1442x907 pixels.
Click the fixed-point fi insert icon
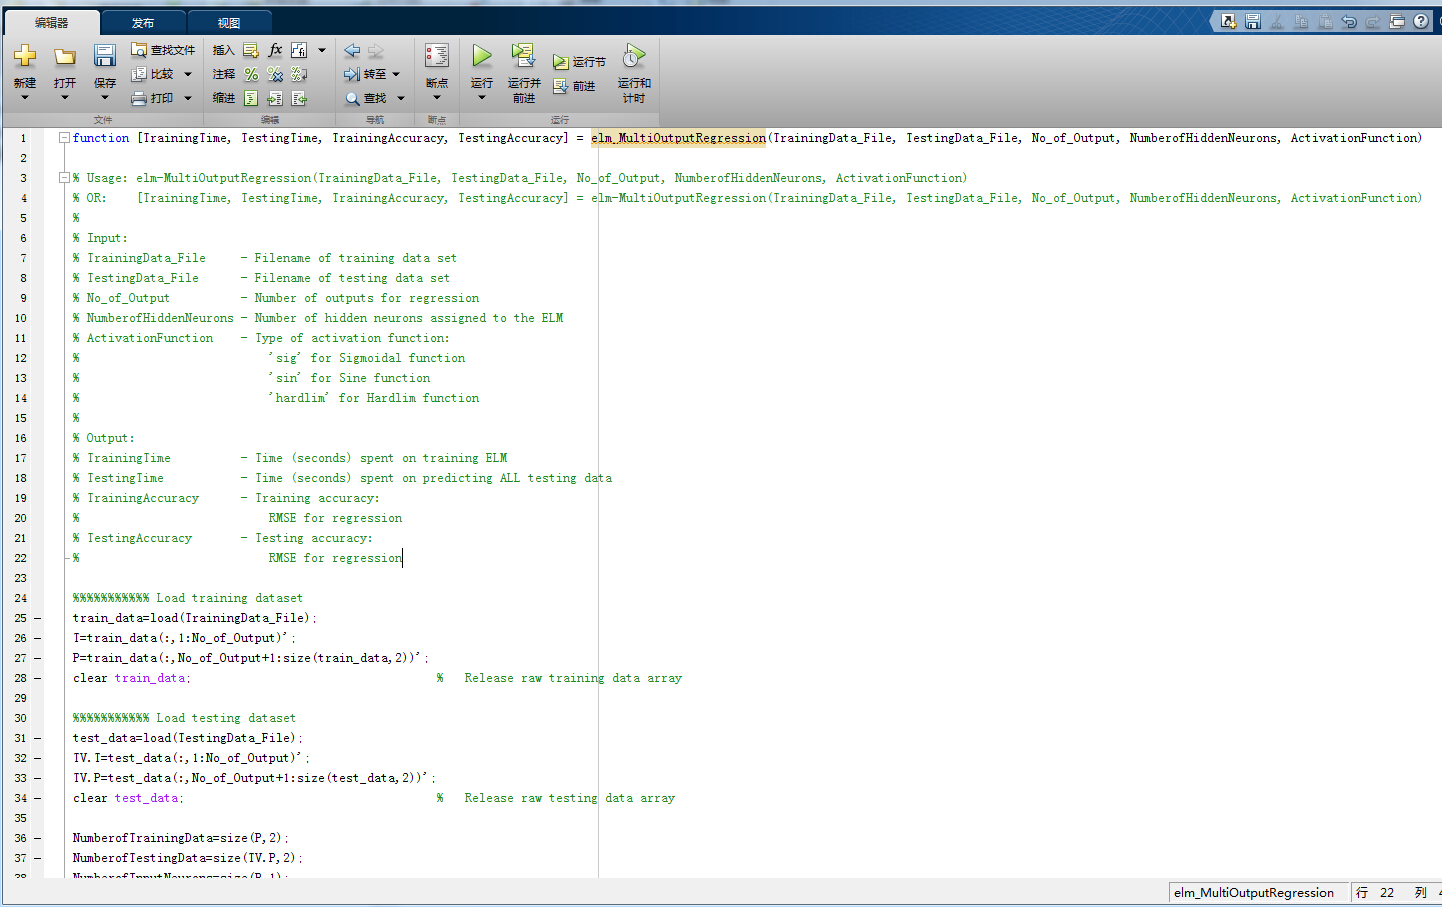(299, 50)
